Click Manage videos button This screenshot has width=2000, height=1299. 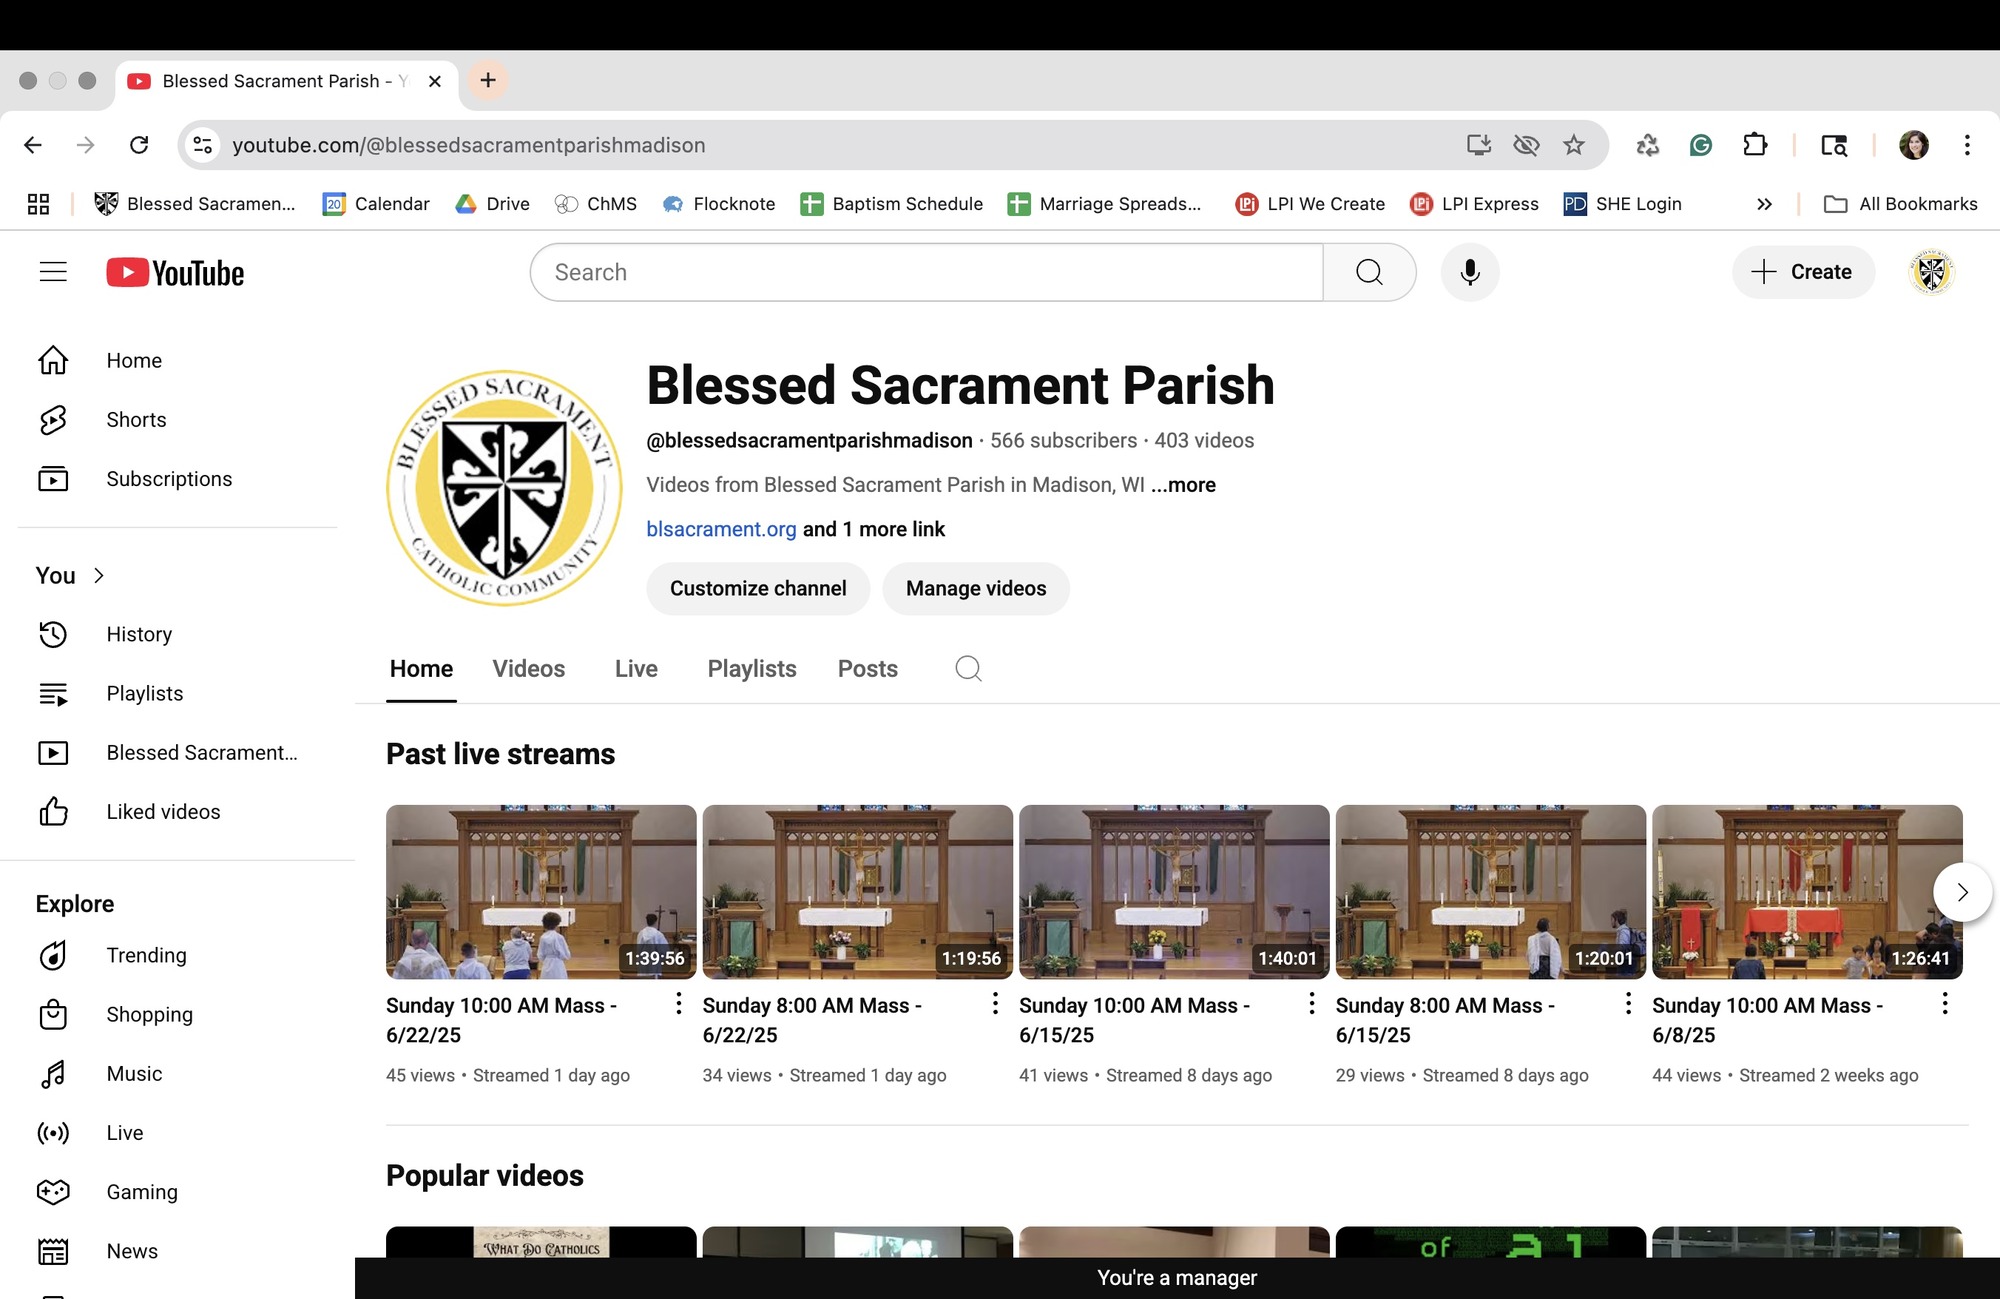coord(976,589)
